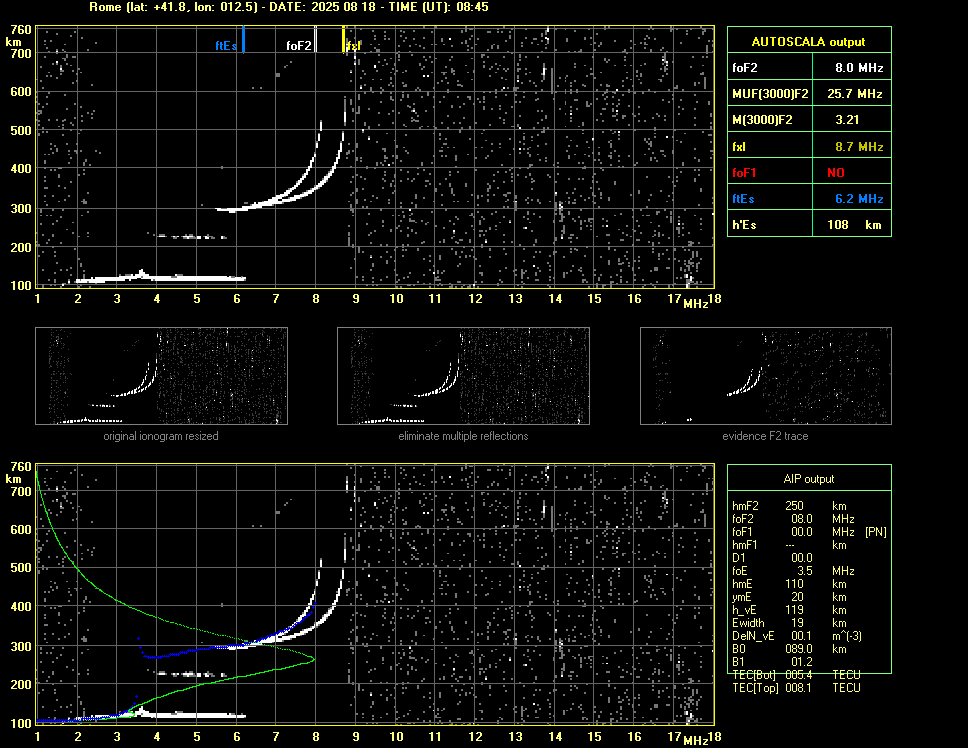Image resolution: width=968 pixels, height=748 pixels.
Task: Click the MHz axis label of lower ionogram
Action: click(695, 741)
